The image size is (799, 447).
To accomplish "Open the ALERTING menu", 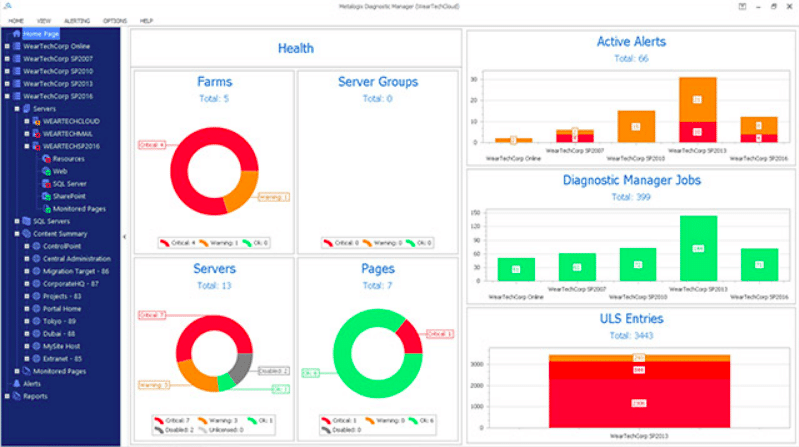I will click(77, 21).
